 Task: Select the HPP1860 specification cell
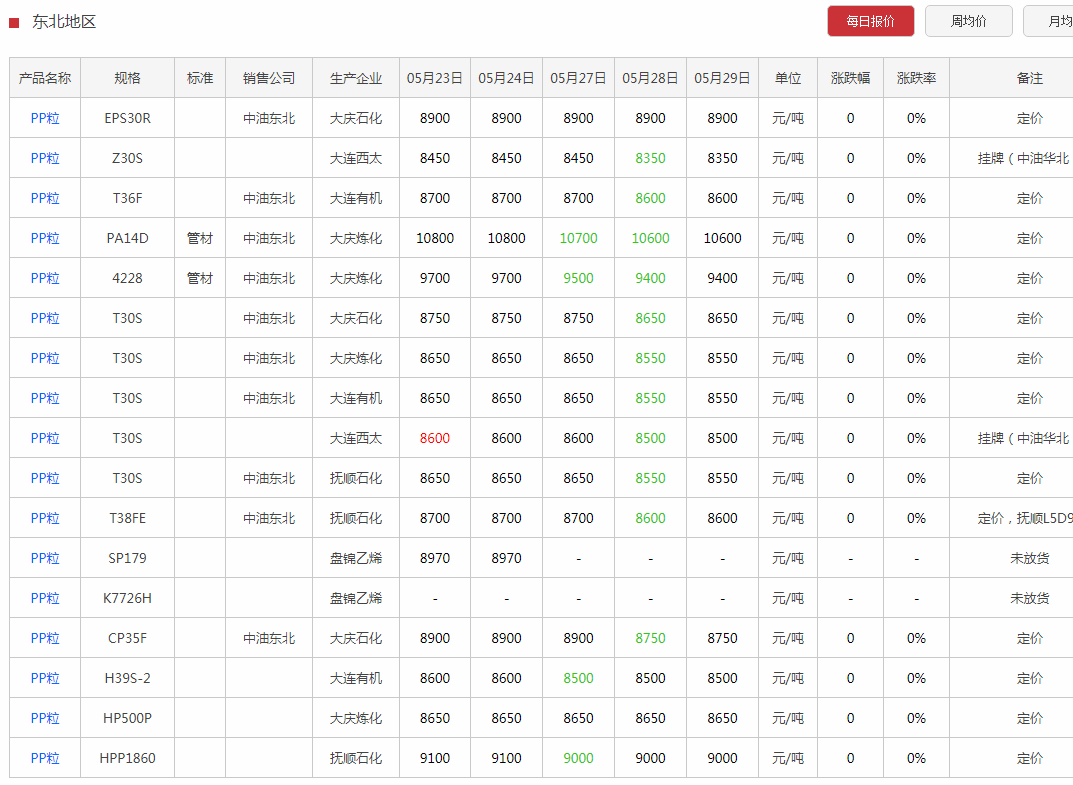[x=127, y=758]
